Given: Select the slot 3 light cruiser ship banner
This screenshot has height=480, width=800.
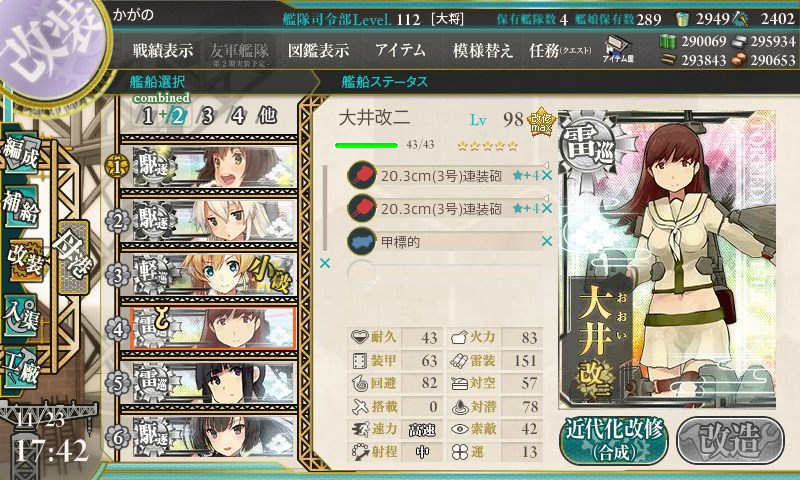Looking at the screenshot, I should point(214,275).
